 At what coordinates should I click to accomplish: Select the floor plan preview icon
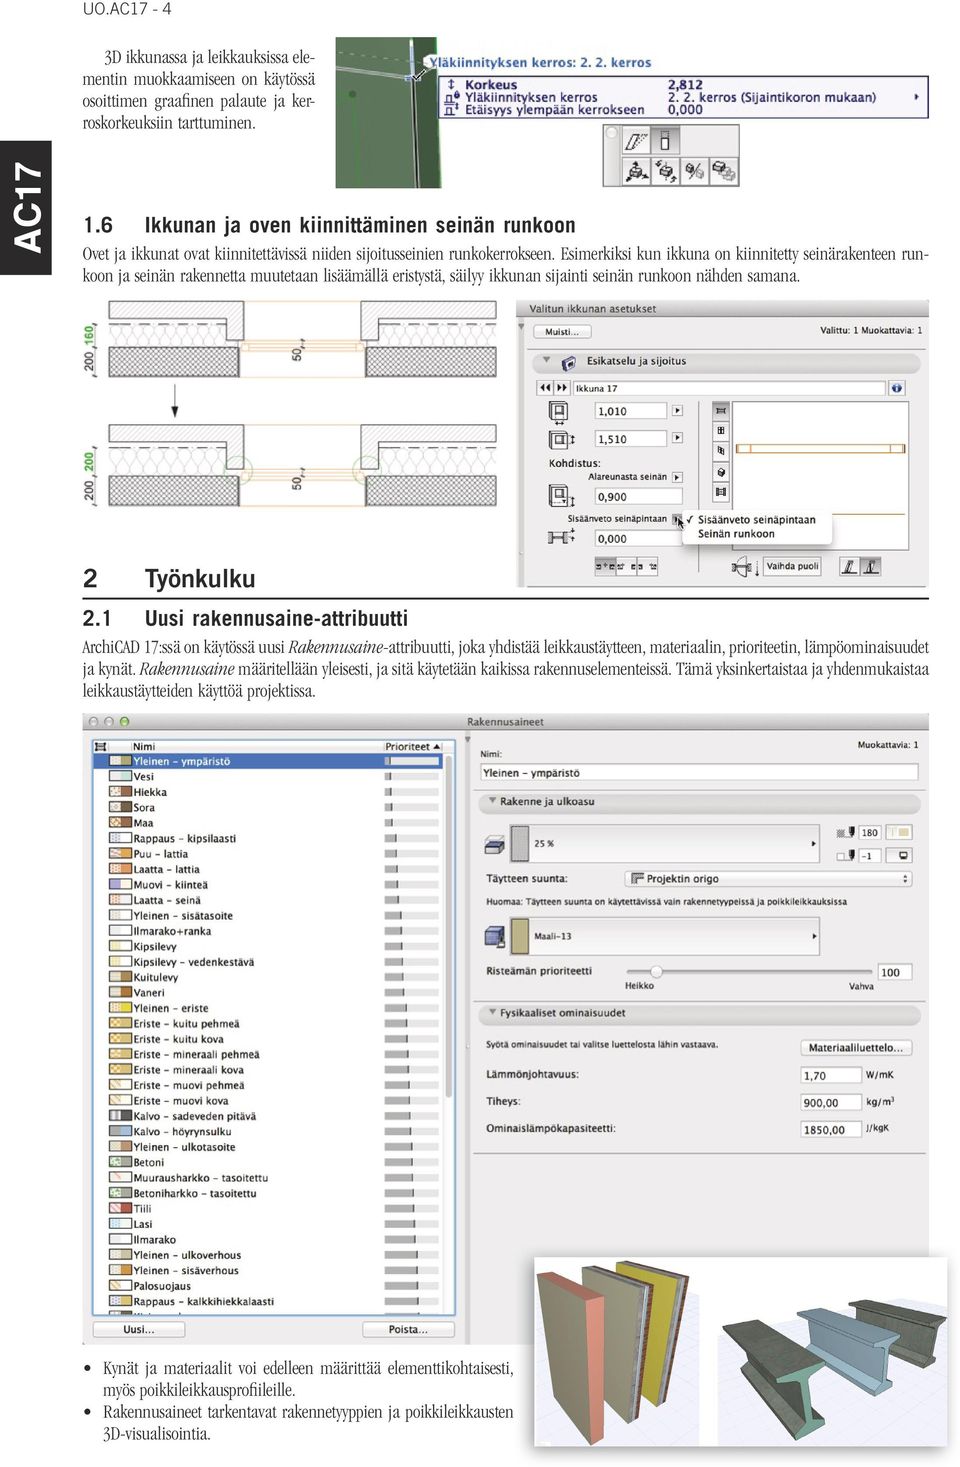[721, 411]
